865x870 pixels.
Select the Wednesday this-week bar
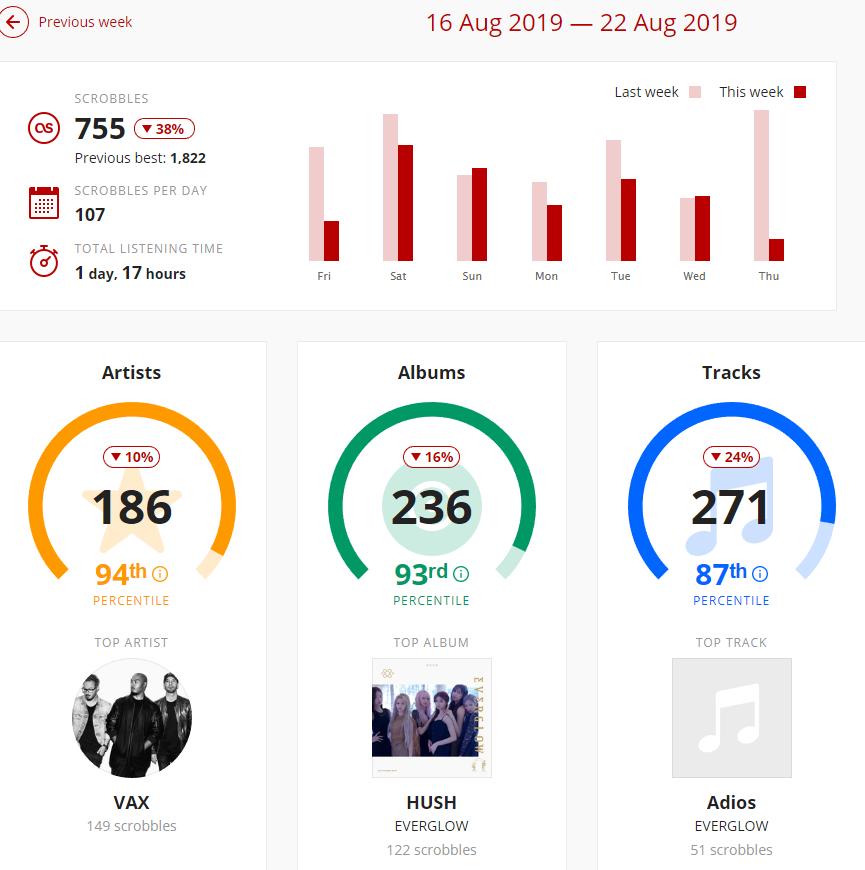(702, 228)
